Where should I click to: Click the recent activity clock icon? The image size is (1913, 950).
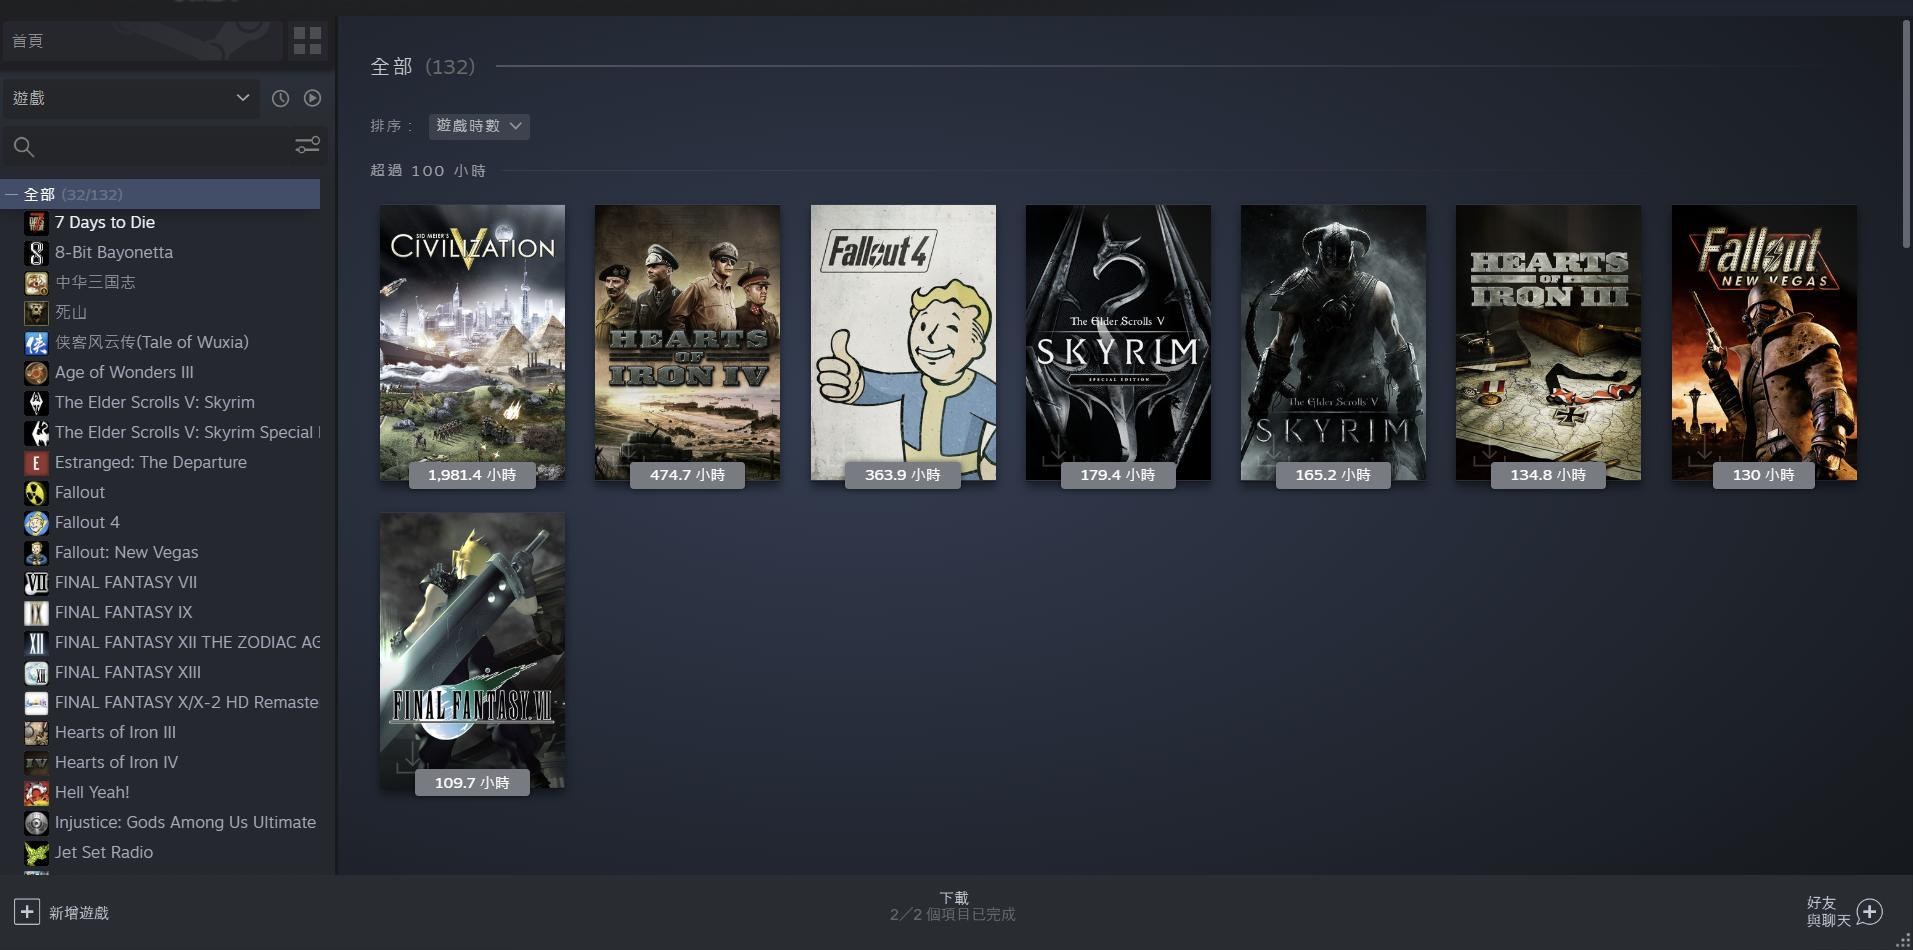280,98
